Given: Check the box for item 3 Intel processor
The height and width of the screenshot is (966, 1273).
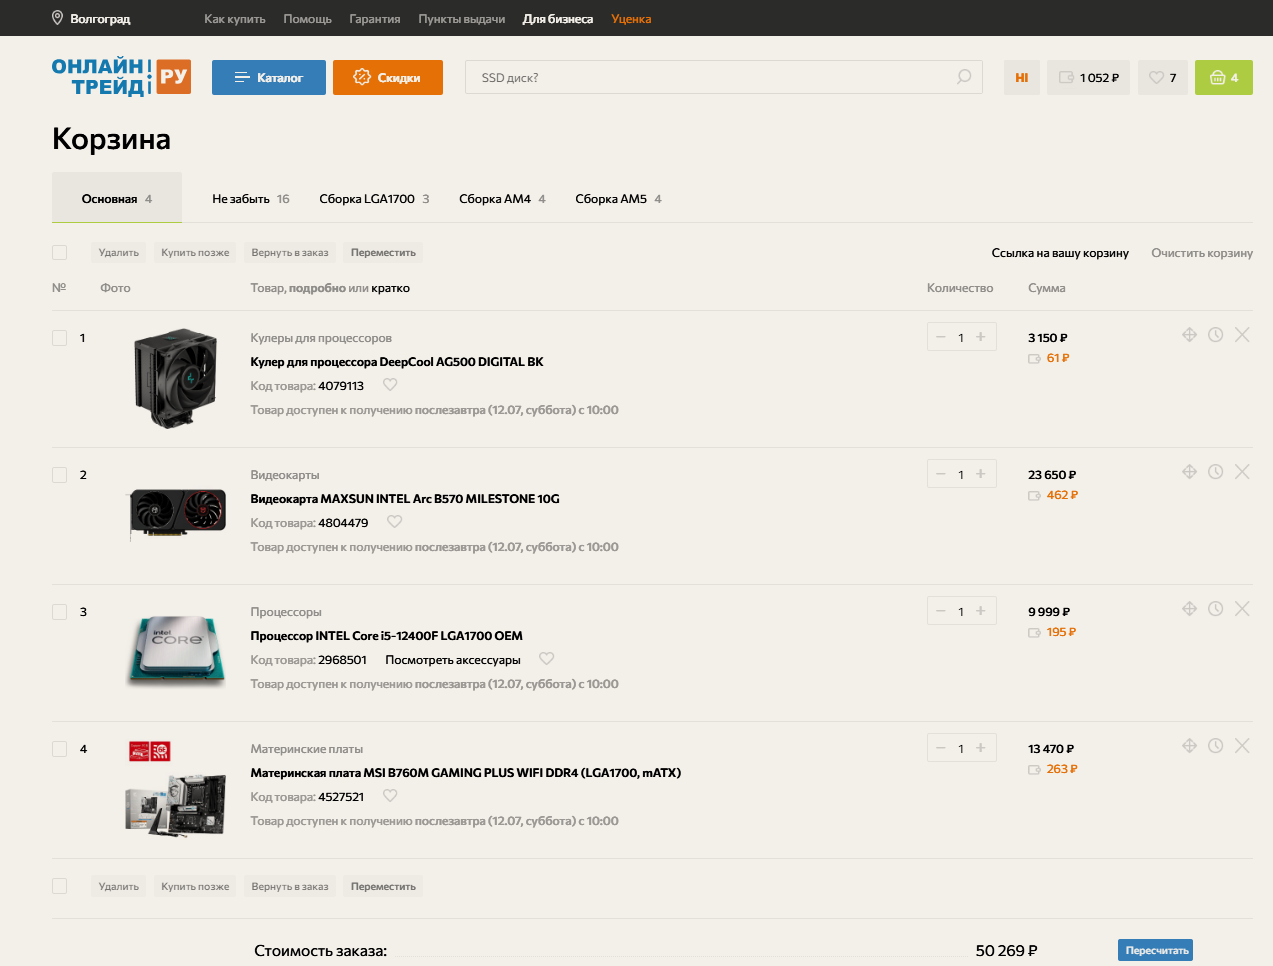Looking at the screenshot, I should pyautogui.click(x=59, y=612).
